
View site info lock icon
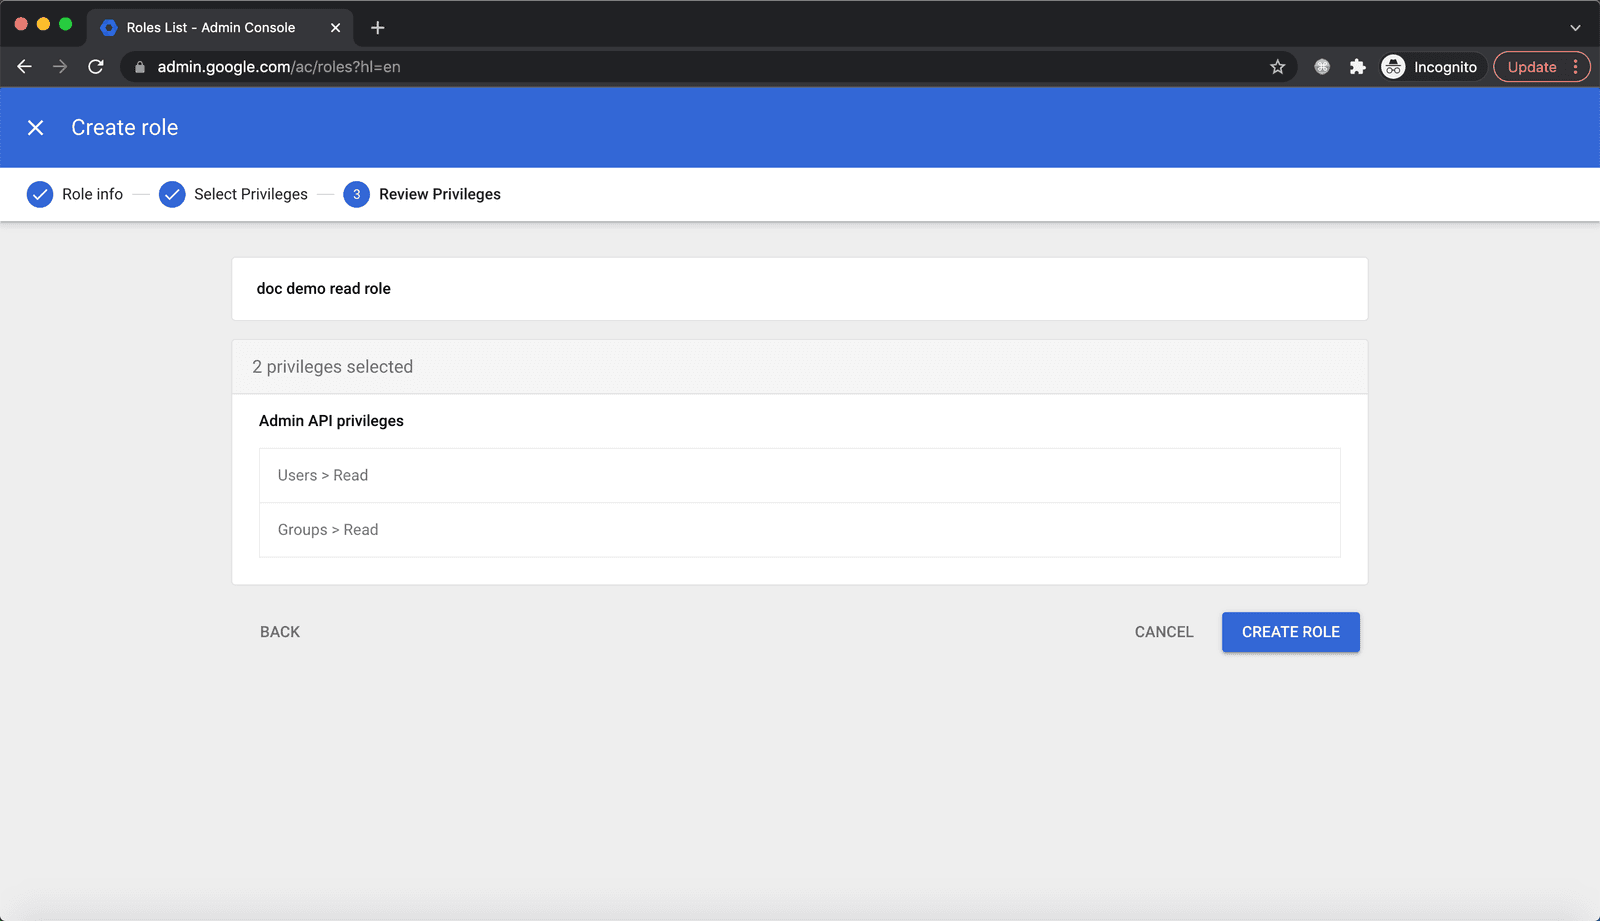140,67
